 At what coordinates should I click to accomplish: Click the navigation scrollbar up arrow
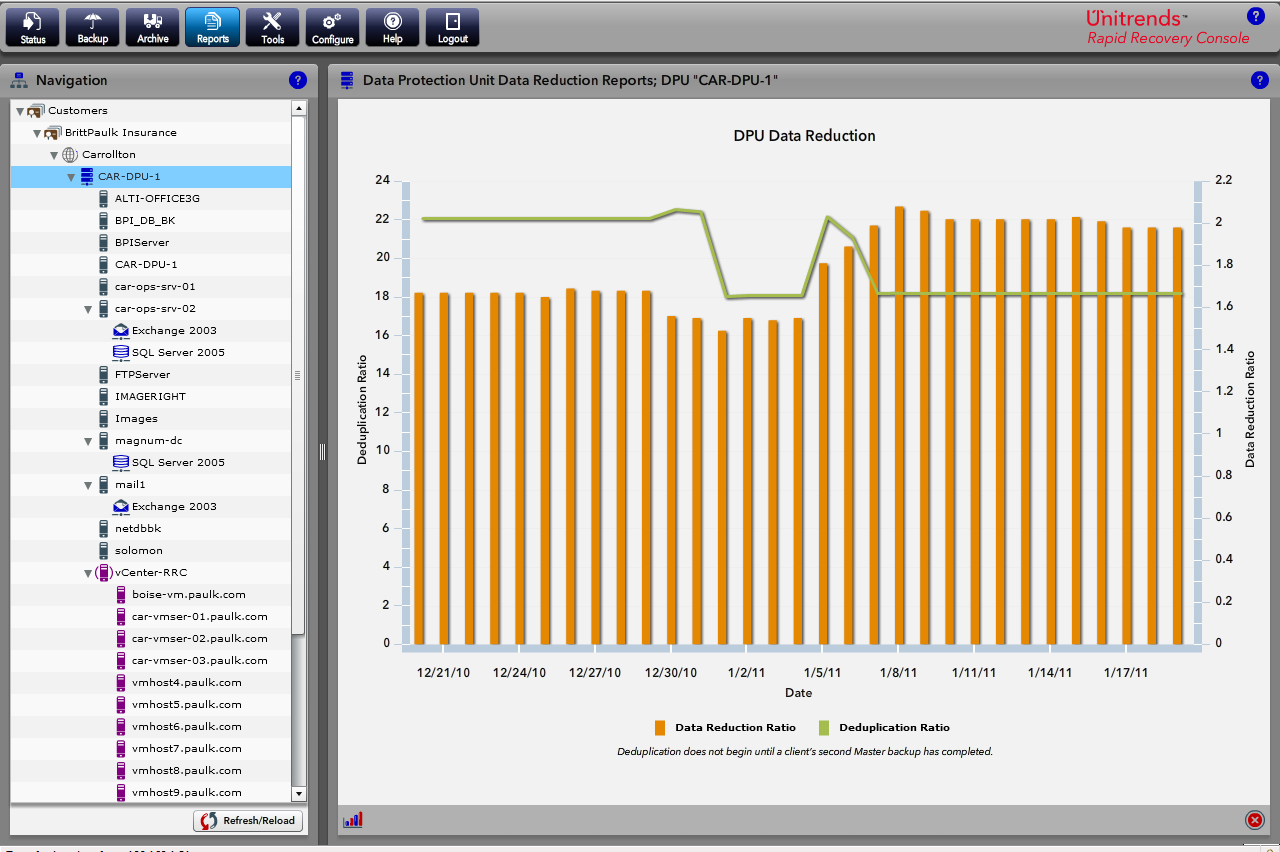point(298,108)
